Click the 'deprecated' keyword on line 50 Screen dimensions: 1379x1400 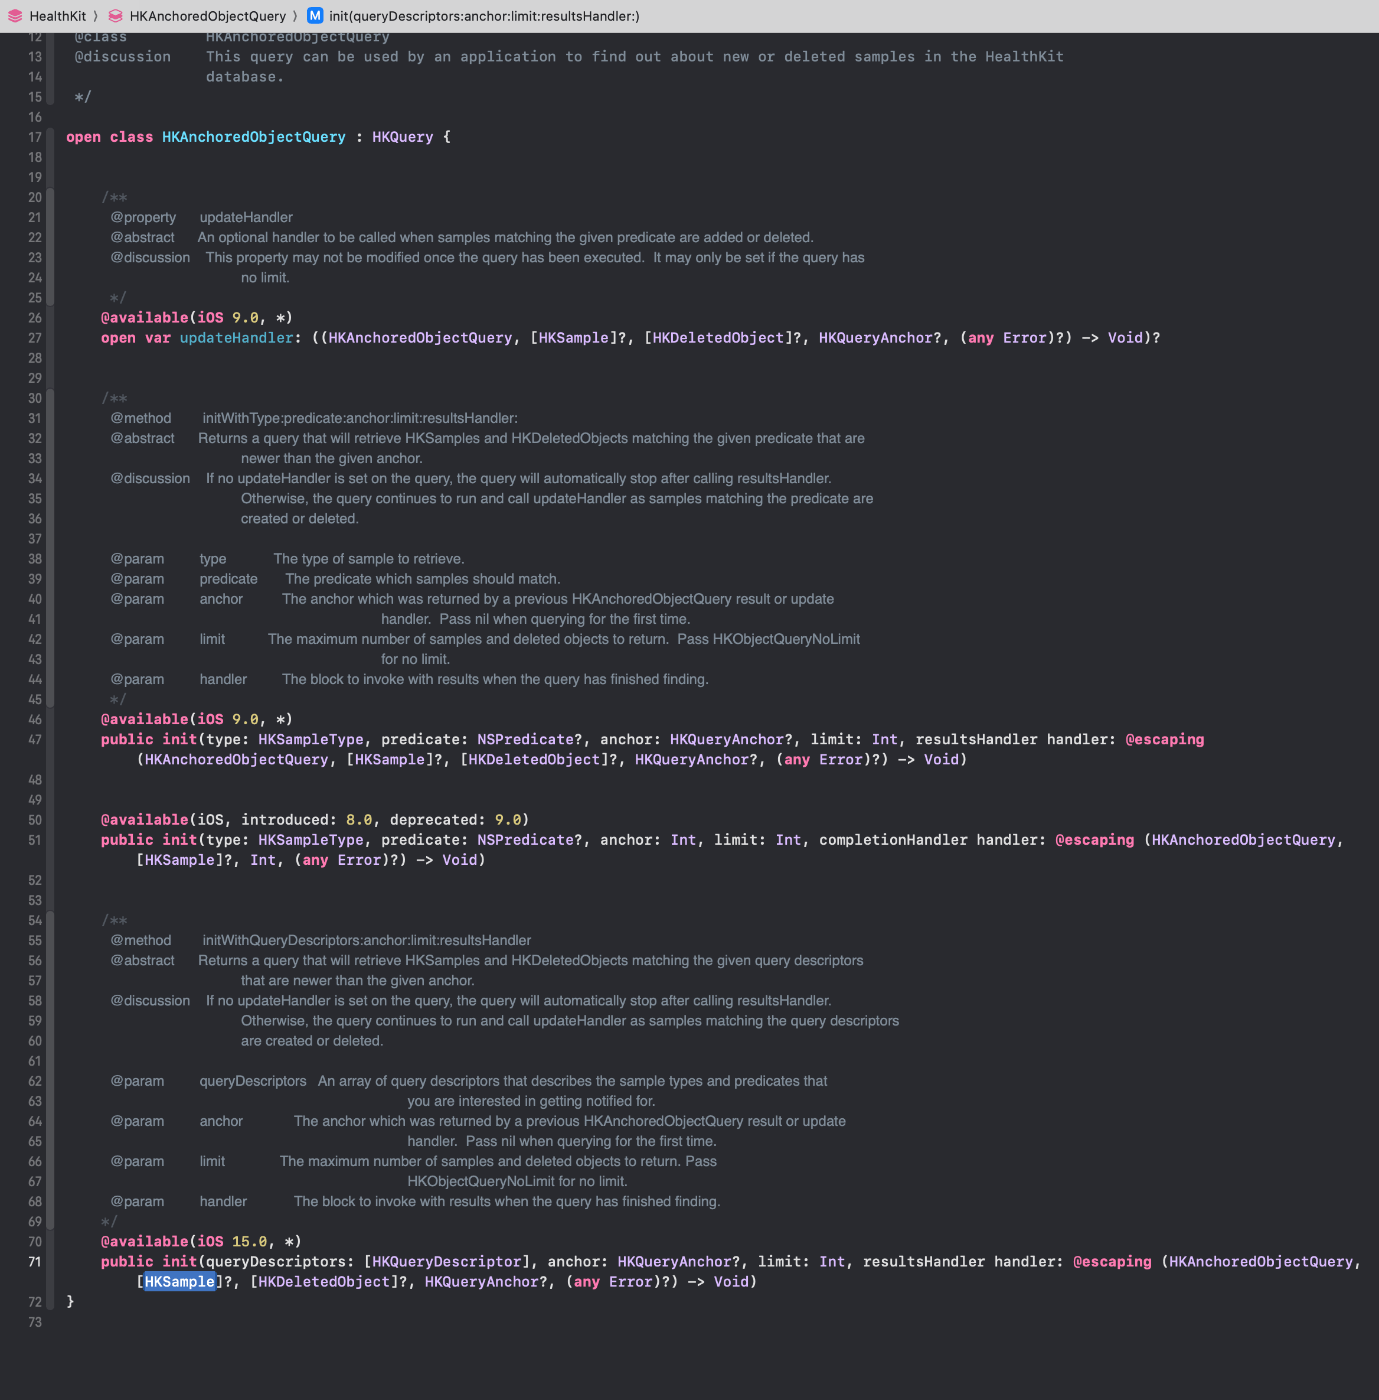tap(433, 820)
